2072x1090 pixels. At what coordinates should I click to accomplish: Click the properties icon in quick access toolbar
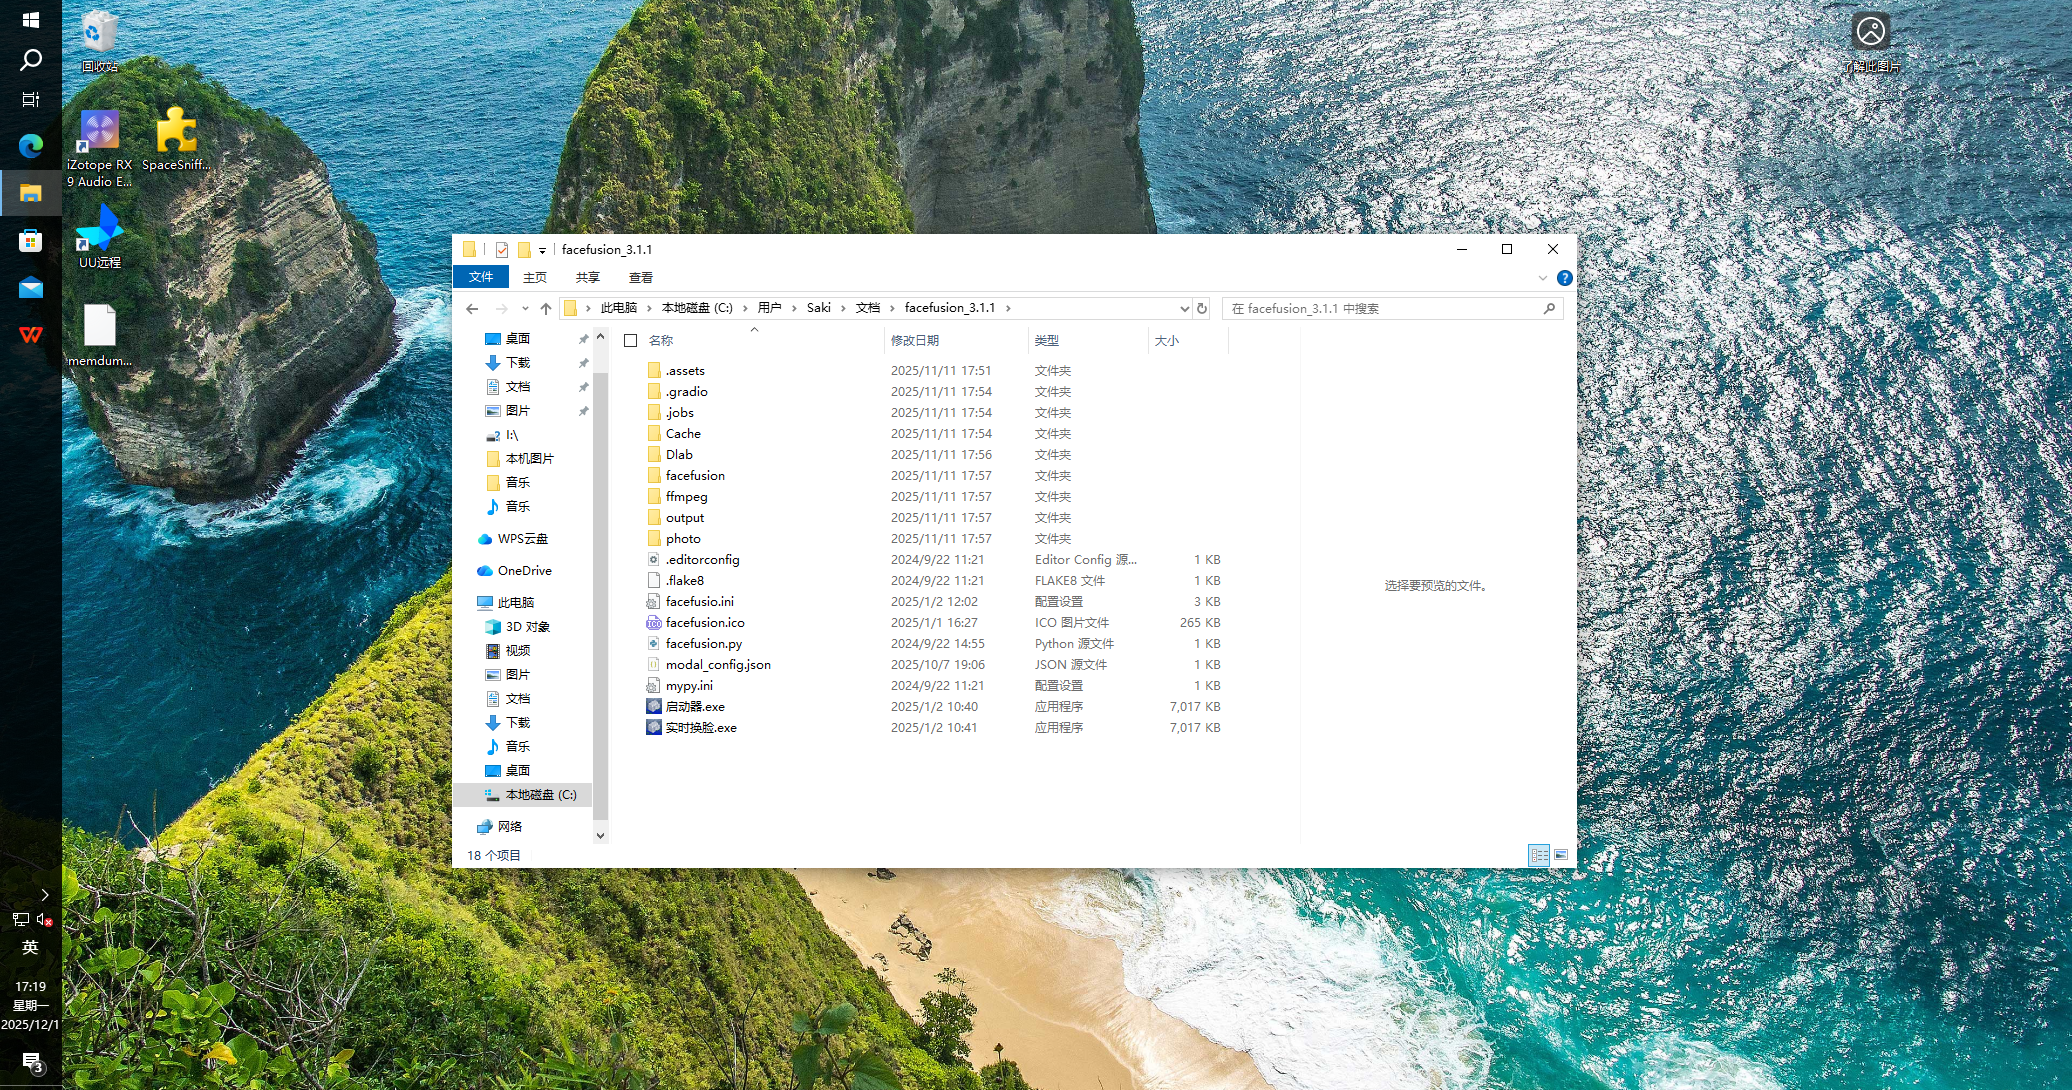502,250
